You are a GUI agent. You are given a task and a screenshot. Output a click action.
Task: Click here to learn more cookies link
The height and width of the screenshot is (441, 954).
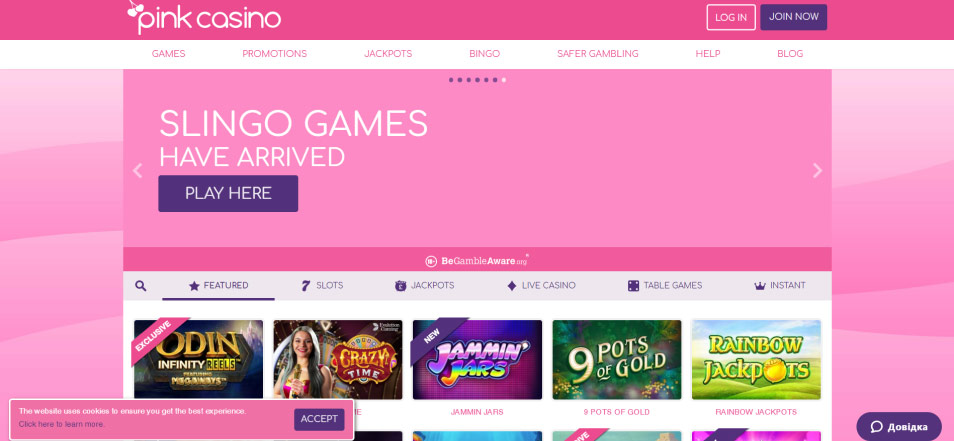pos(61,424)
